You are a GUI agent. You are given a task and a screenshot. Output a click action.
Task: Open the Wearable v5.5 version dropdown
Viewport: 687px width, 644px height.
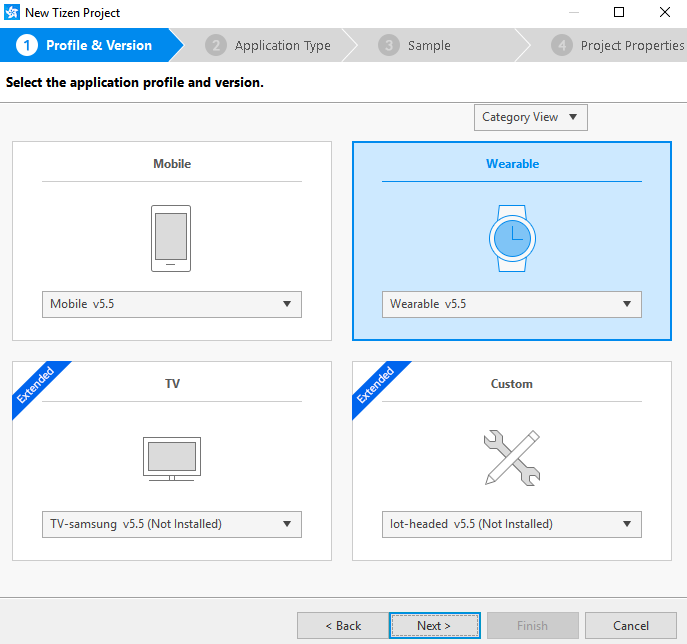512,304
